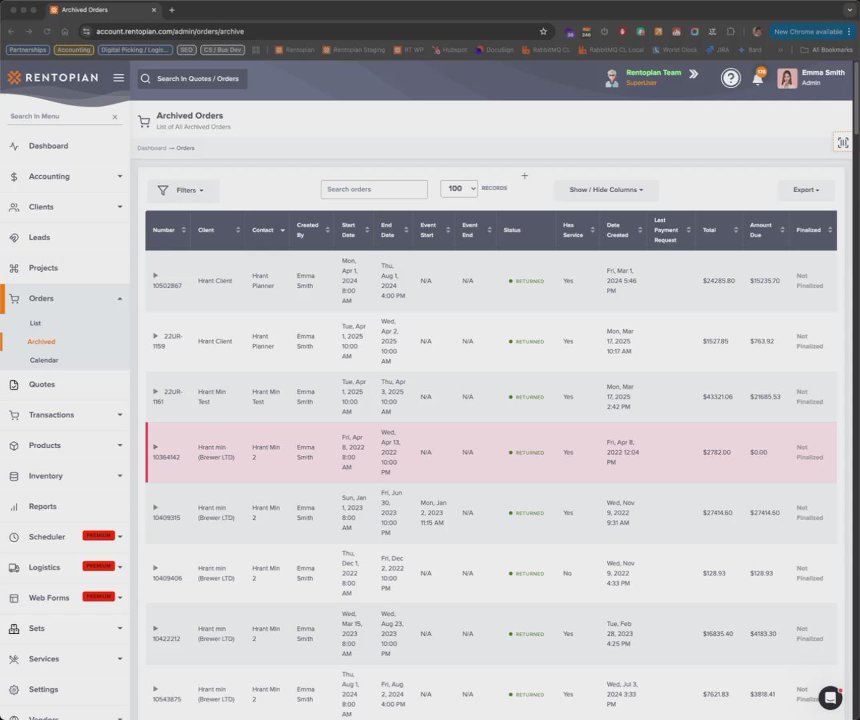This screenshot has height=720, width=860.
Task: Open the Accounting bookmark in bookmarks bar
Action: 73,50
